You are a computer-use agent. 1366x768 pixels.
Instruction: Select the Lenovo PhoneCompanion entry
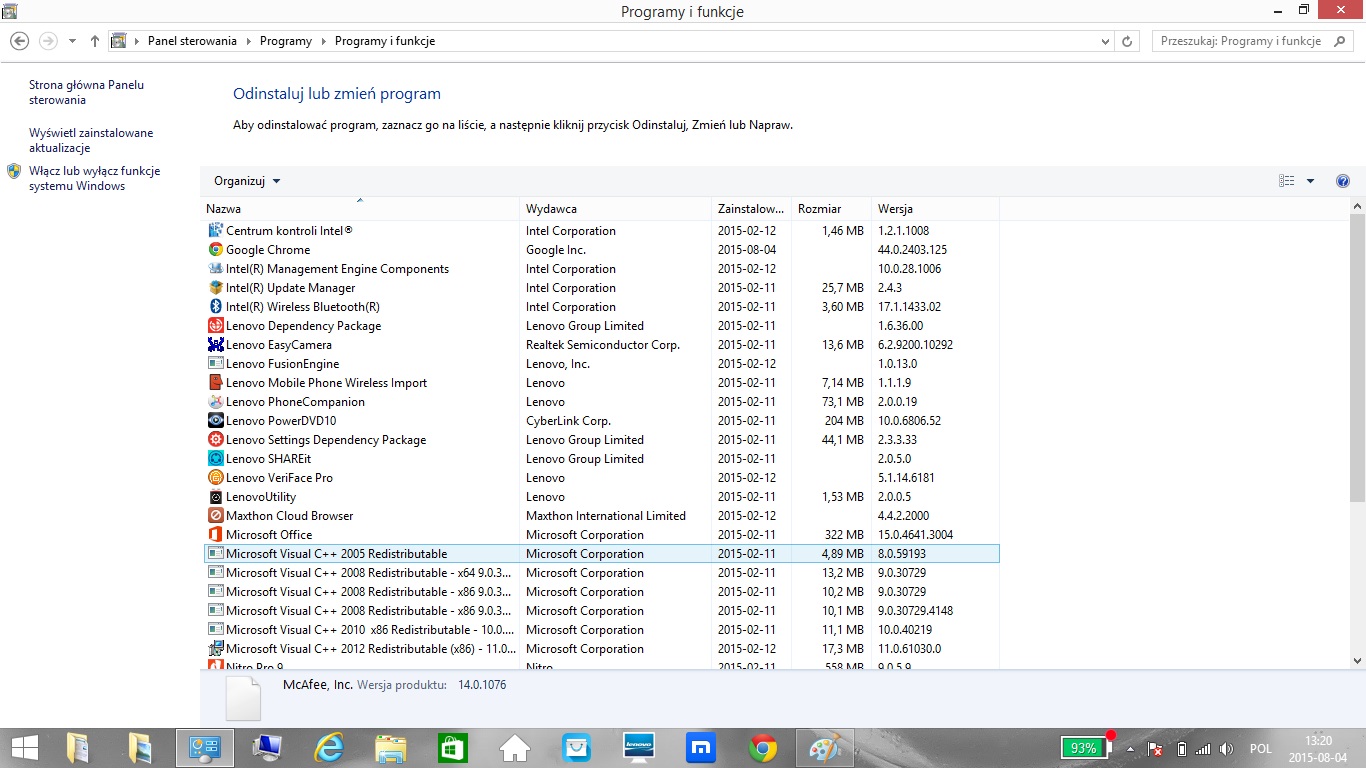[x=601, y=402]
